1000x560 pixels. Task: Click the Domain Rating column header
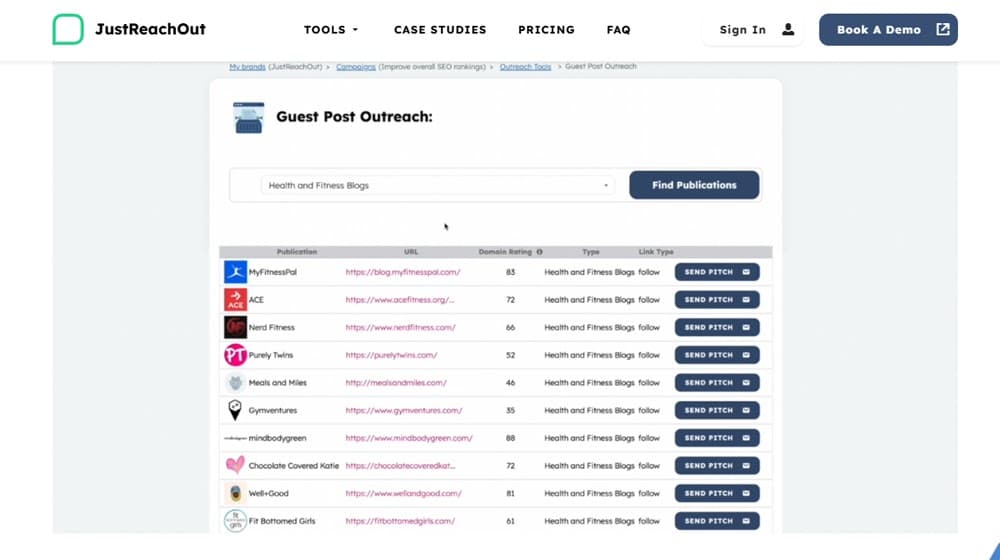click(504, 252)
